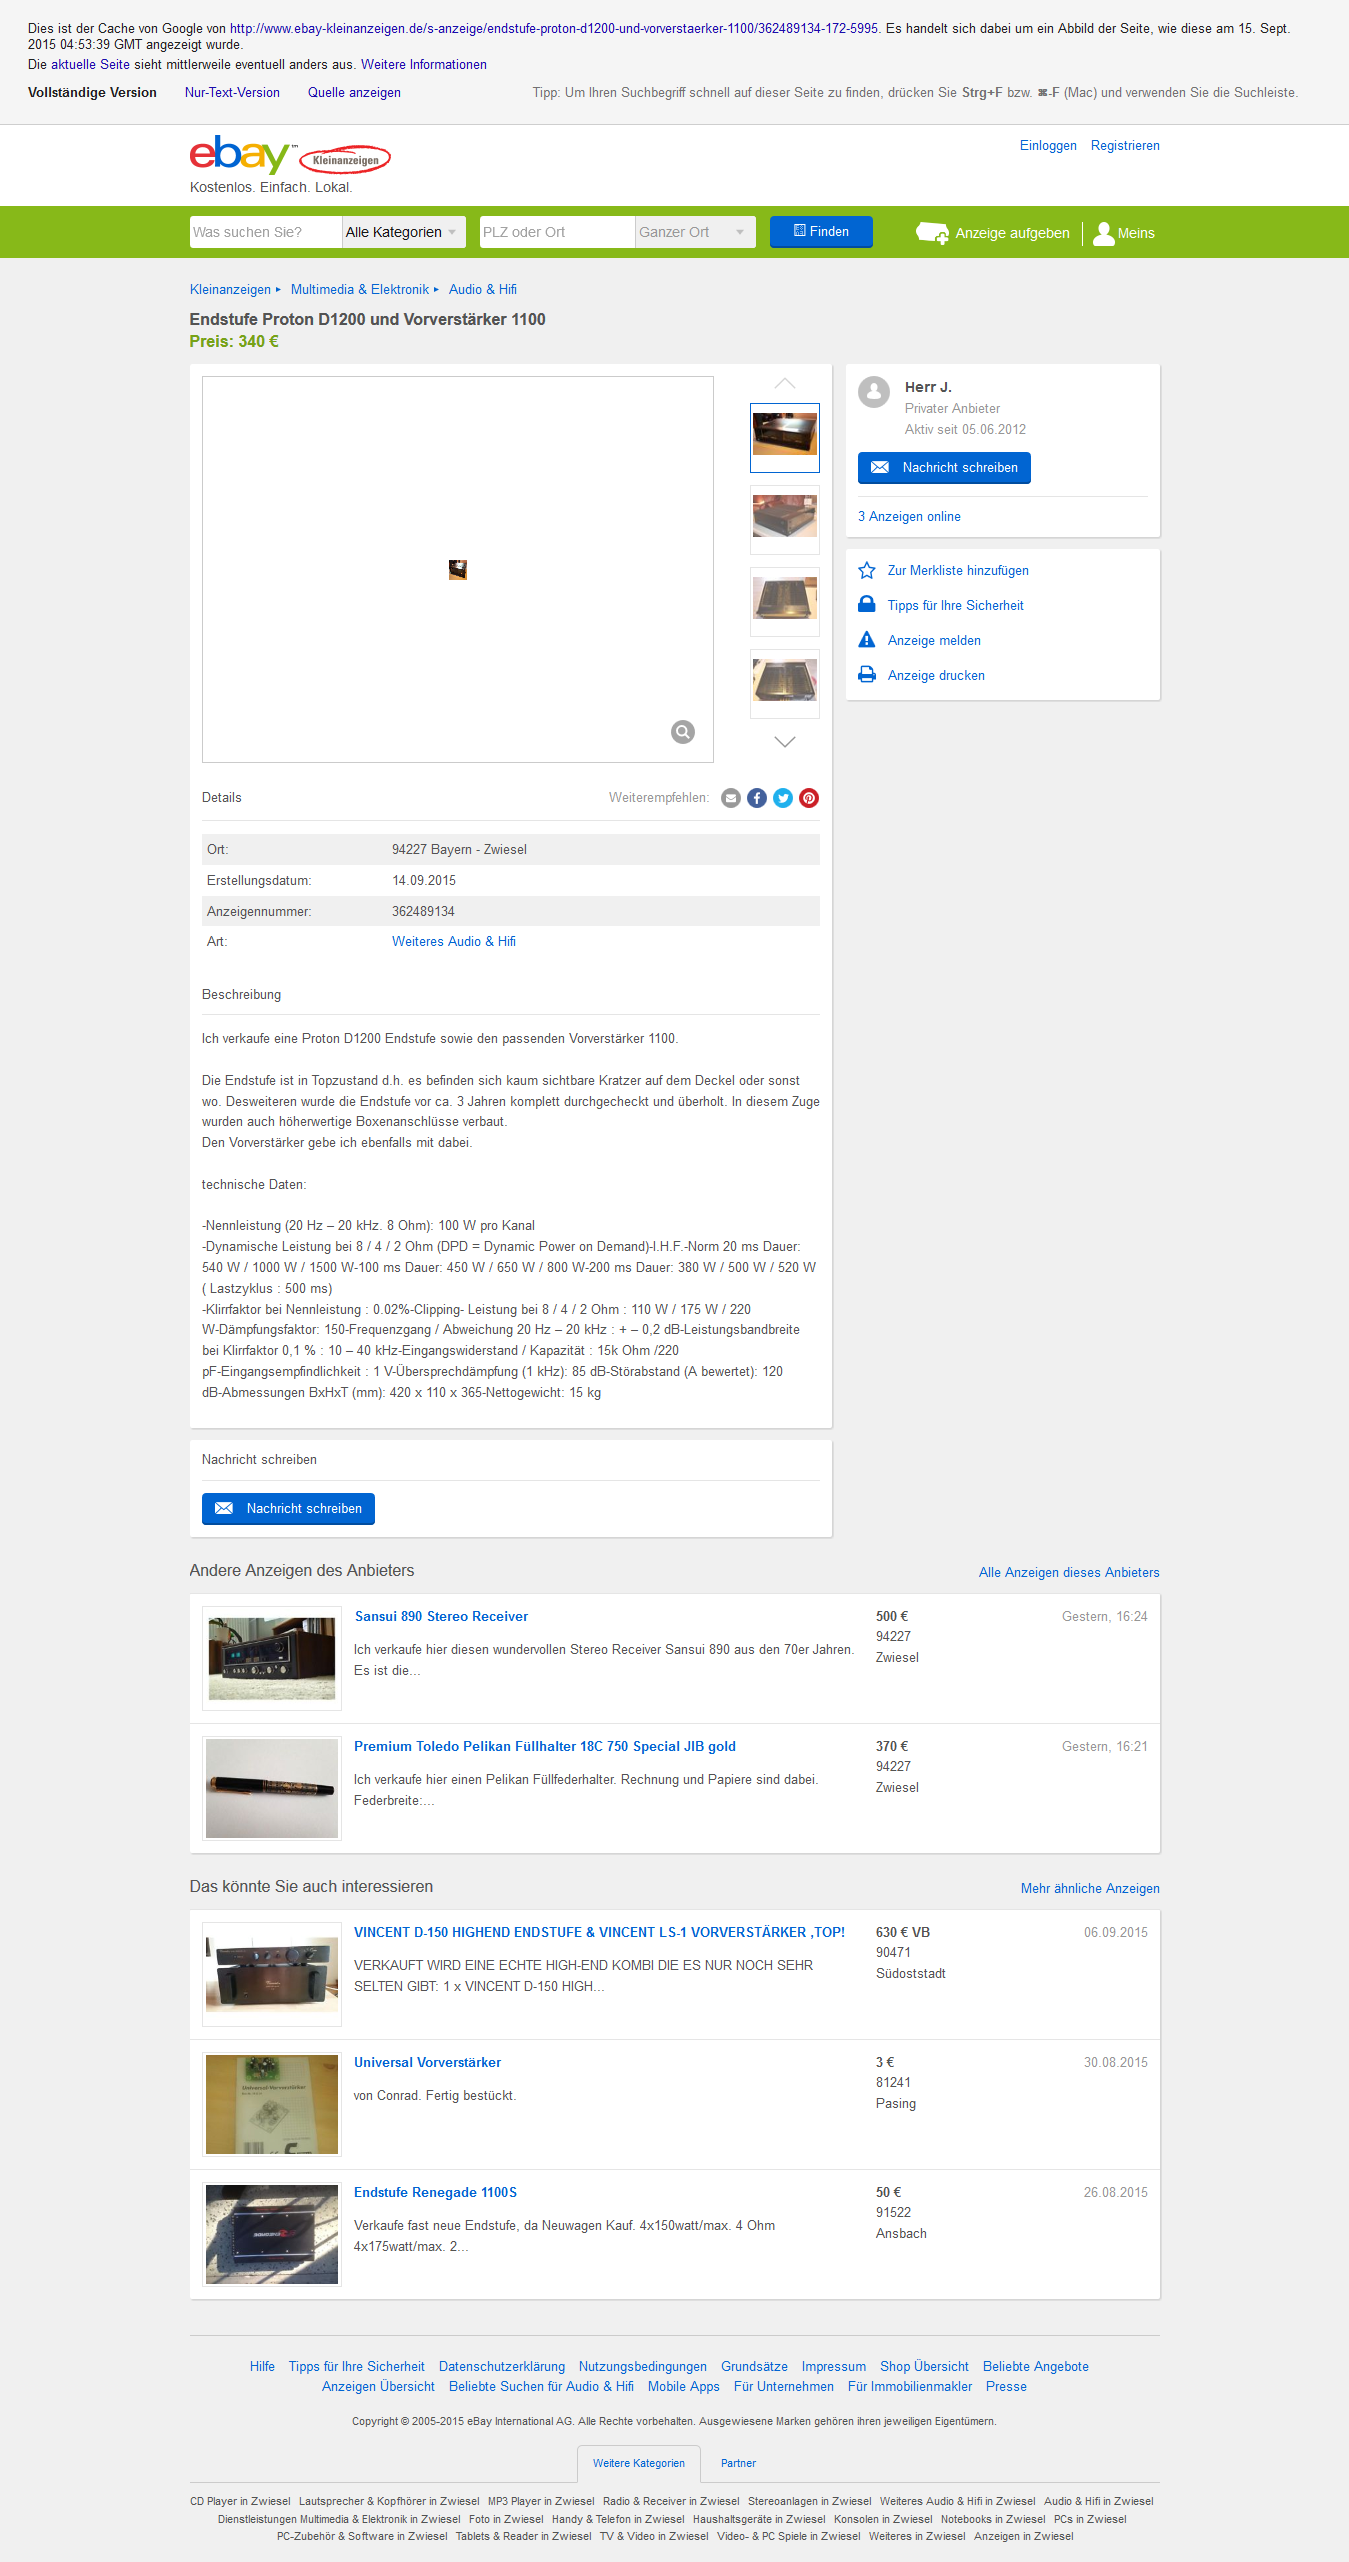
Task: Open the Registrieren link
Action: 1125,146
